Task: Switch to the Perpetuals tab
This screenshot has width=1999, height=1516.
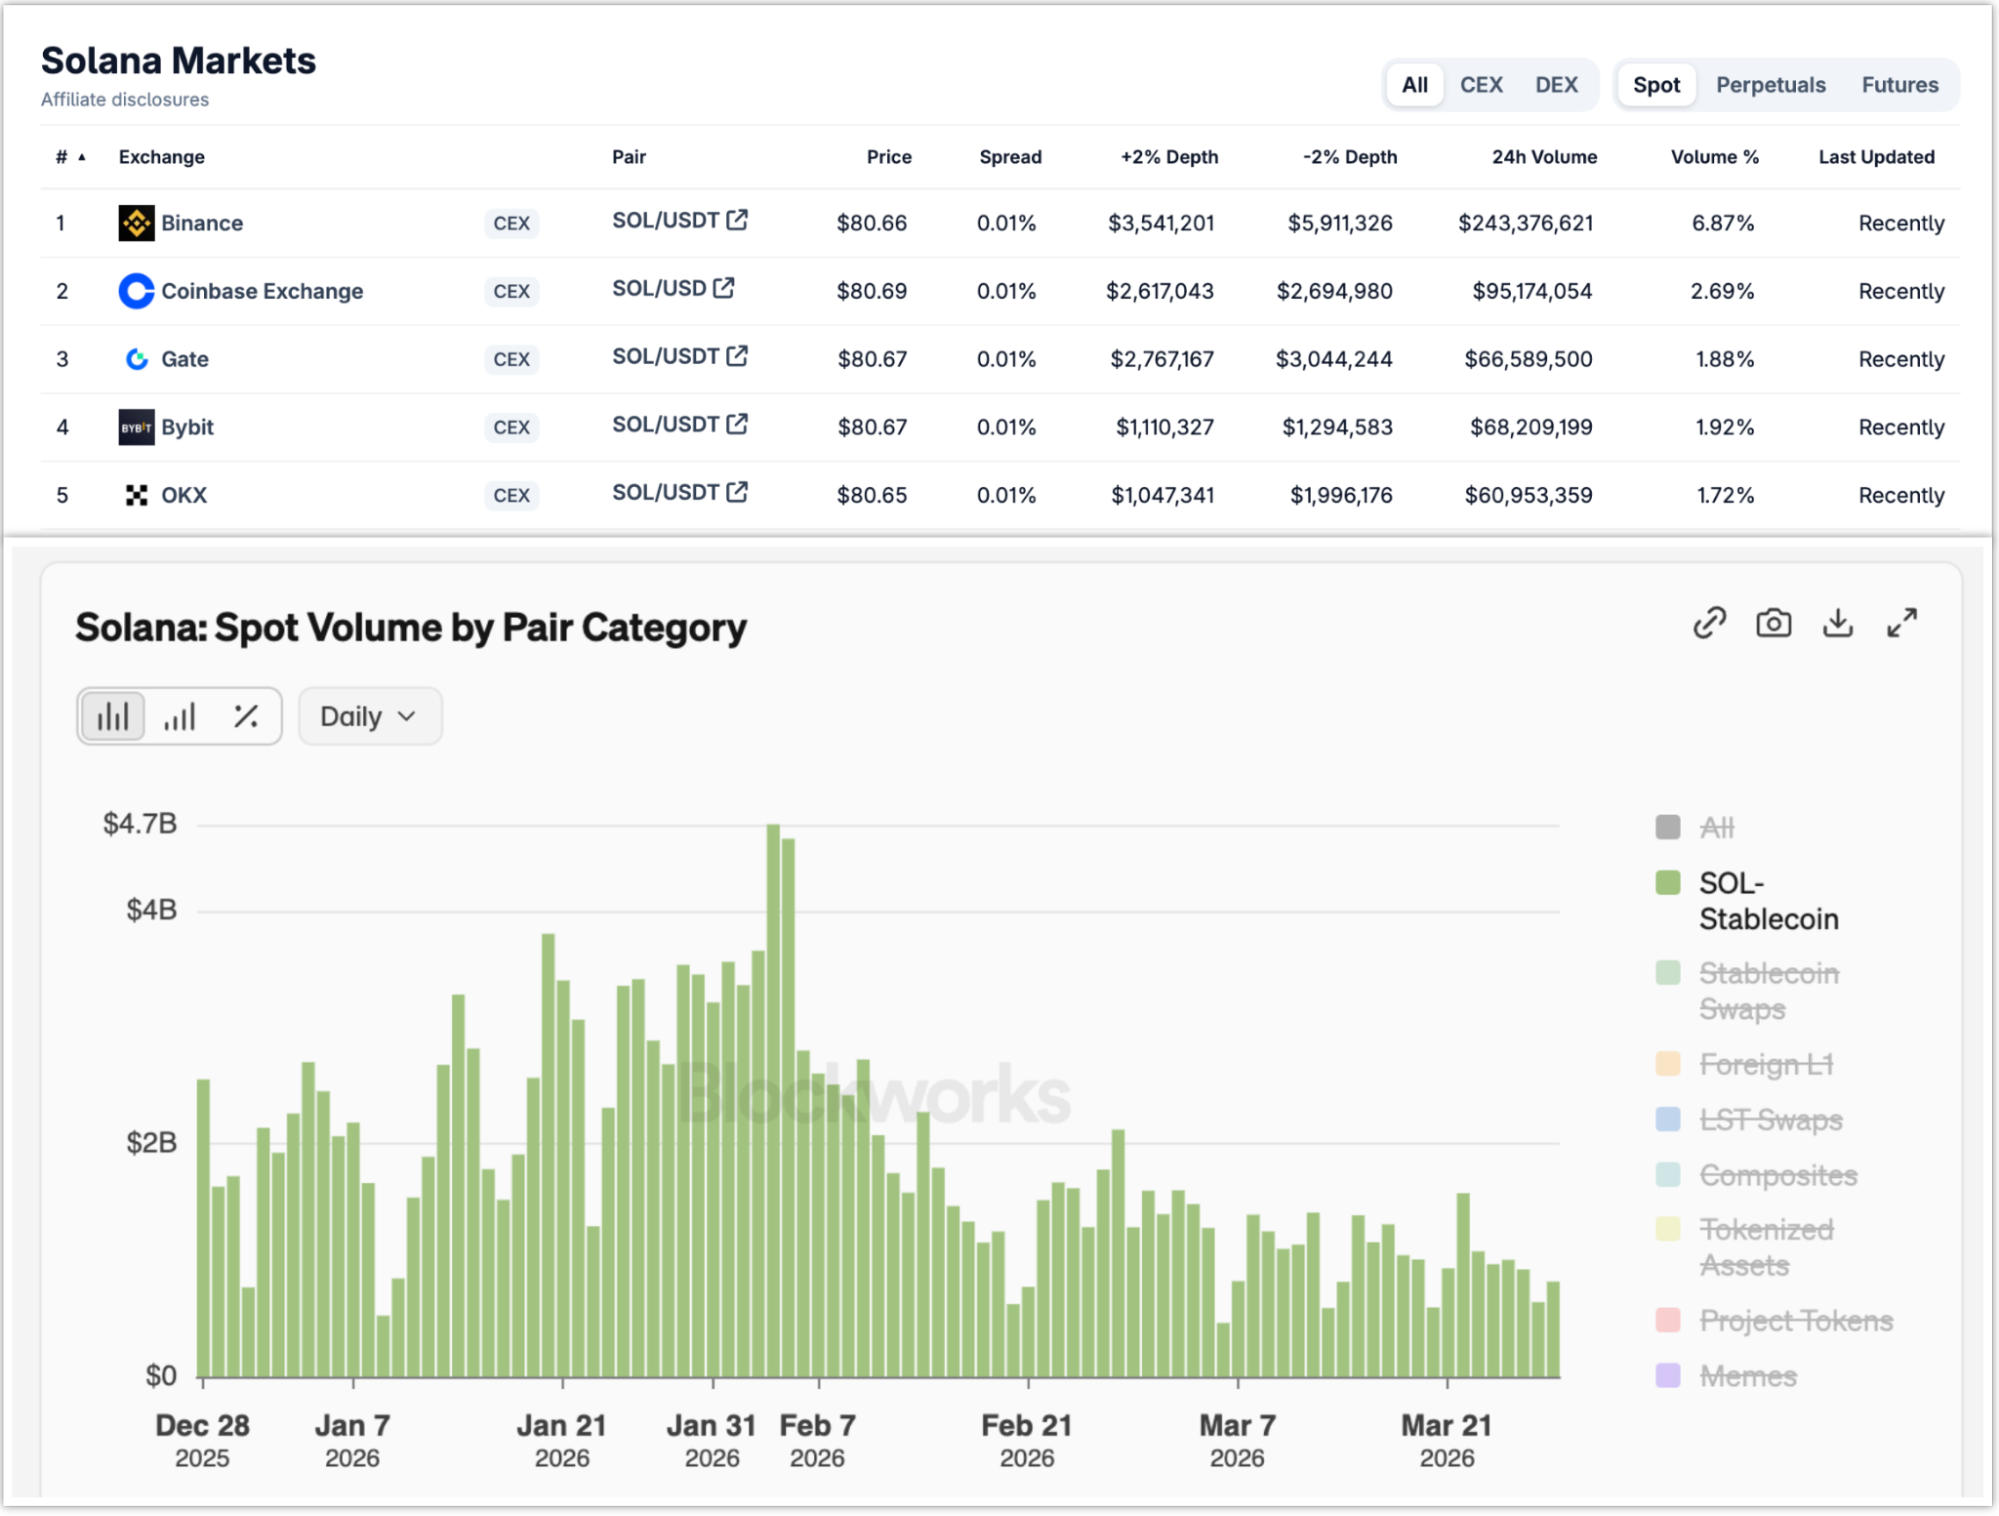Action: point(1770,85)
